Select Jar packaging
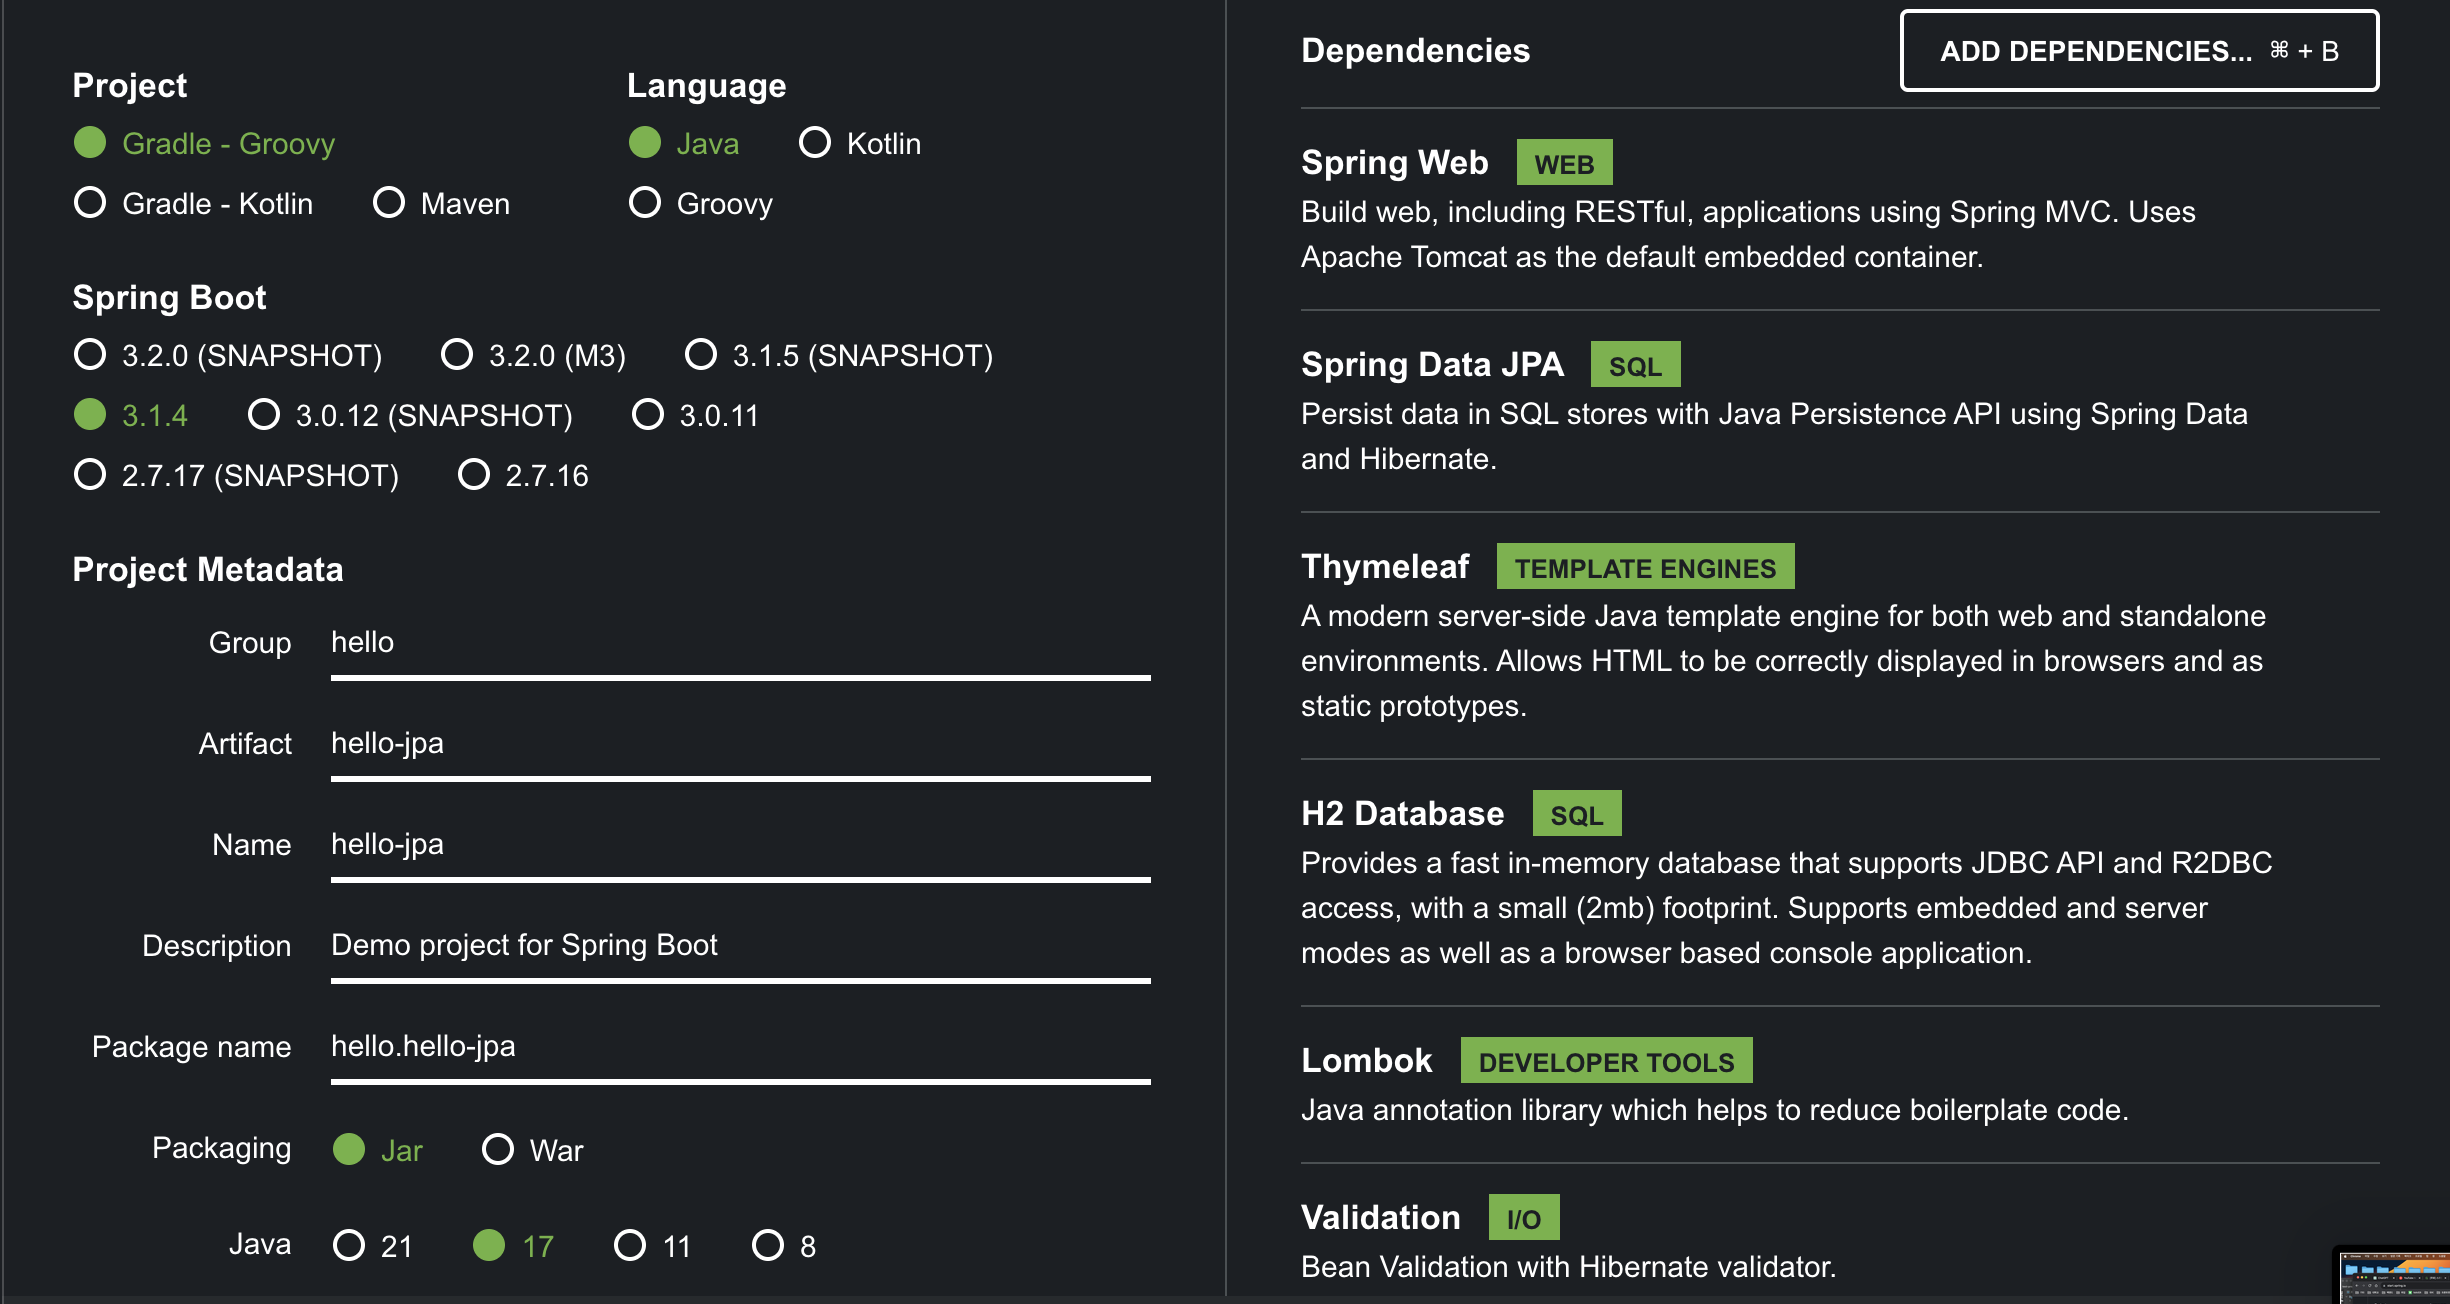 (x=378, y=1150)
